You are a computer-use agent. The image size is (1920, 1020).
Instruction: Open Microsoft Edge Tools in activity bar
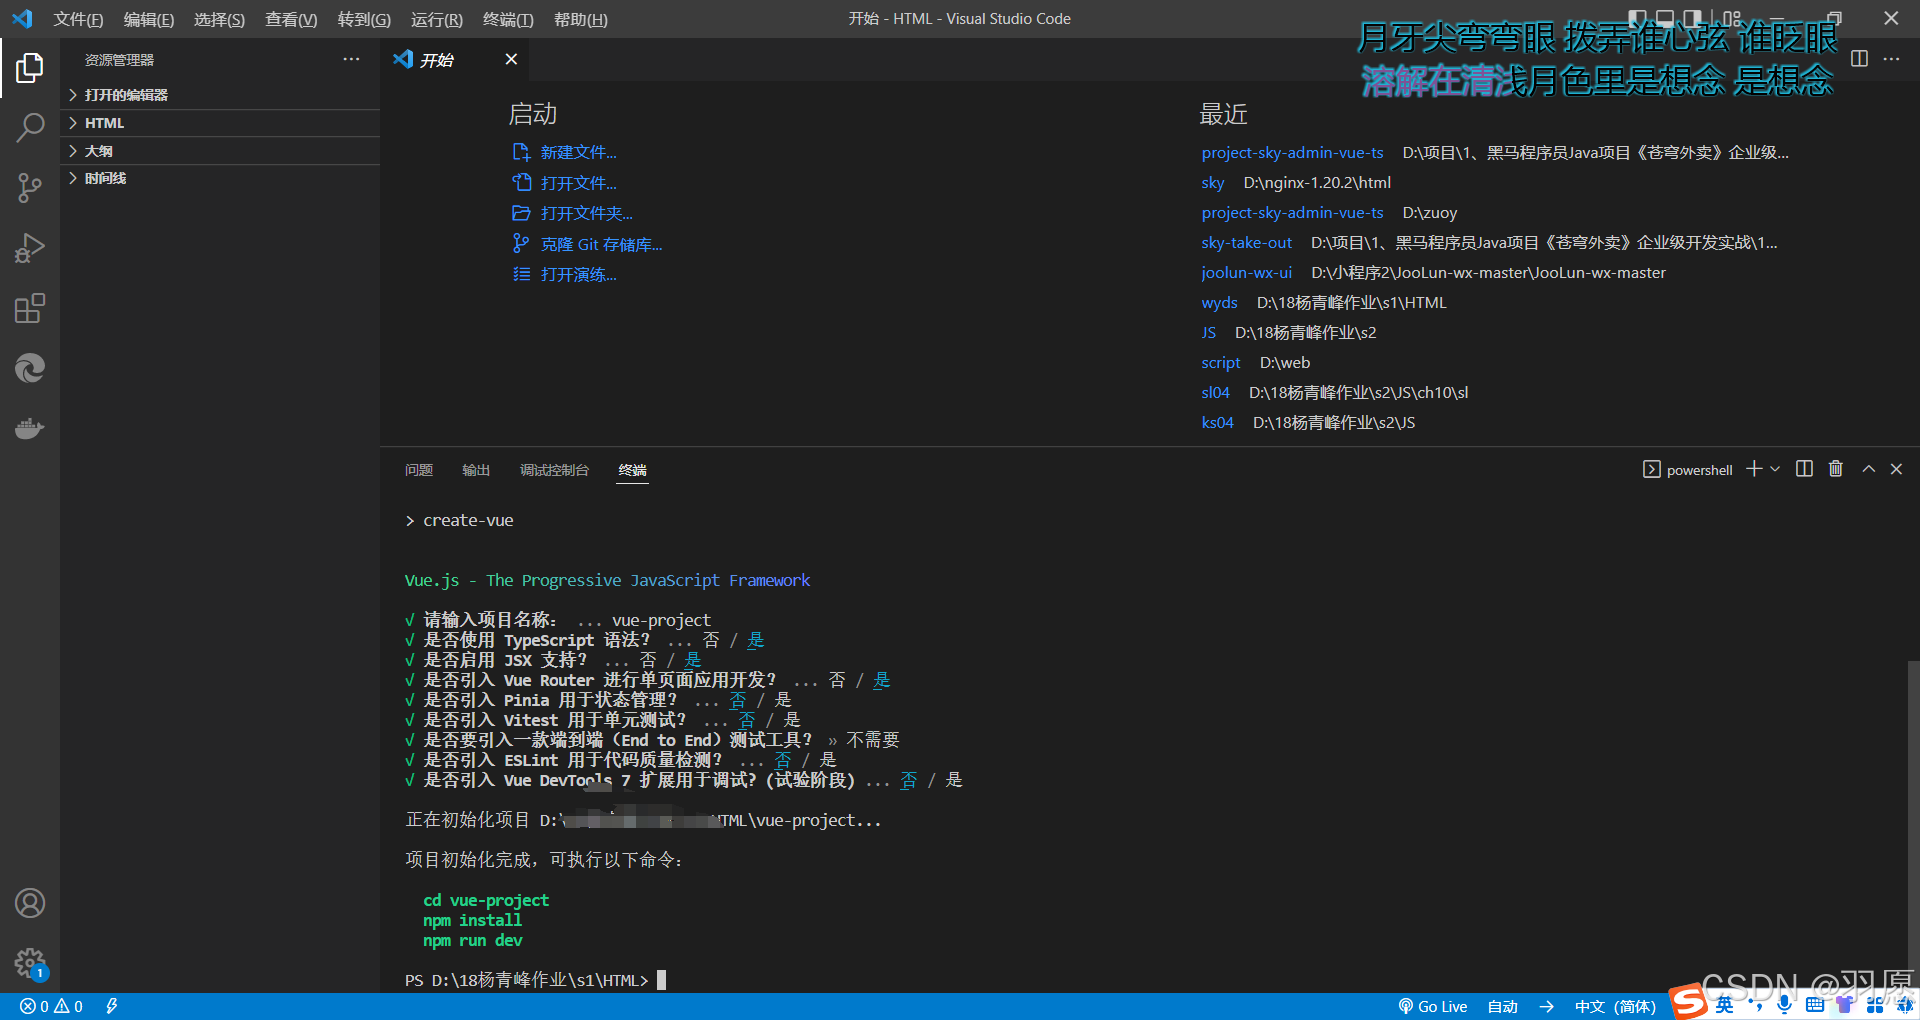[30, 368]
